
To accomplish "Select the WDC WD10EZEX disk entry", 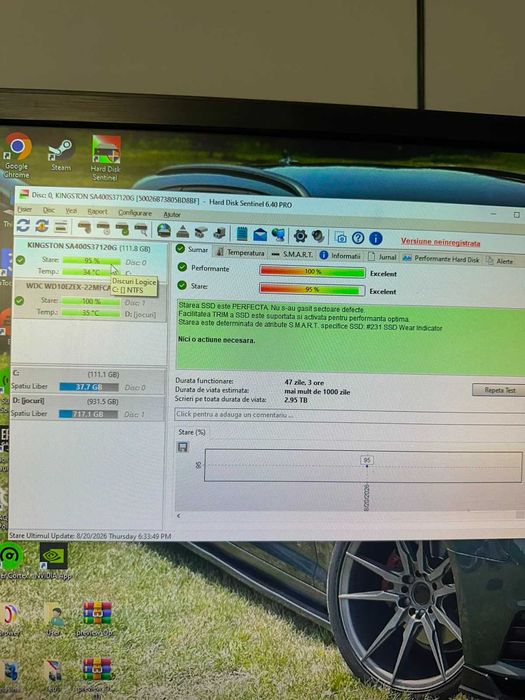I will 90,300.
